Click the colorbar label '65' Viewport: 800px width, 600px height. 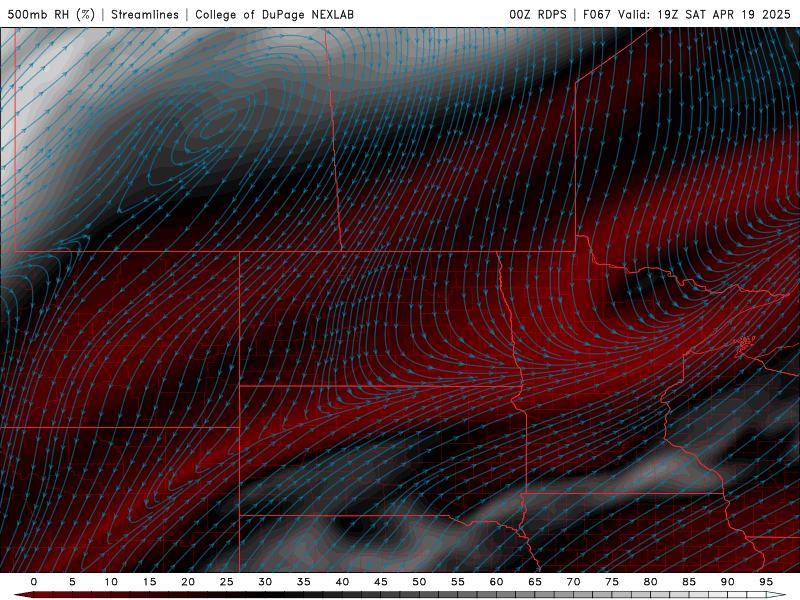pos(535,582)
